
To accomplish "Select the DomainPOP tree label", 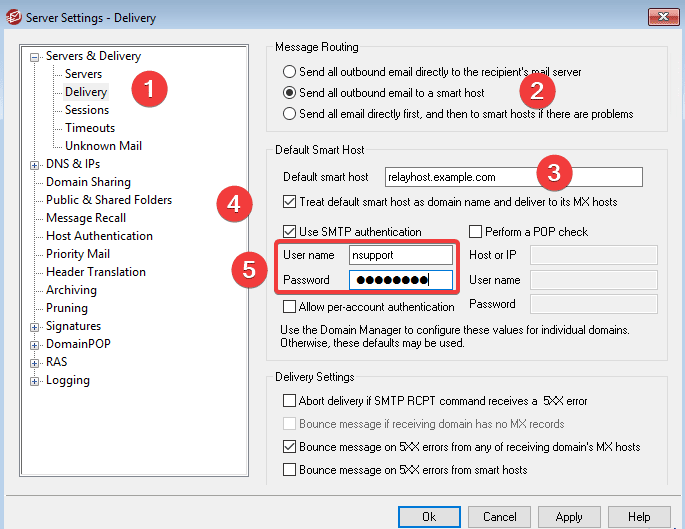I will click(78, 344).
